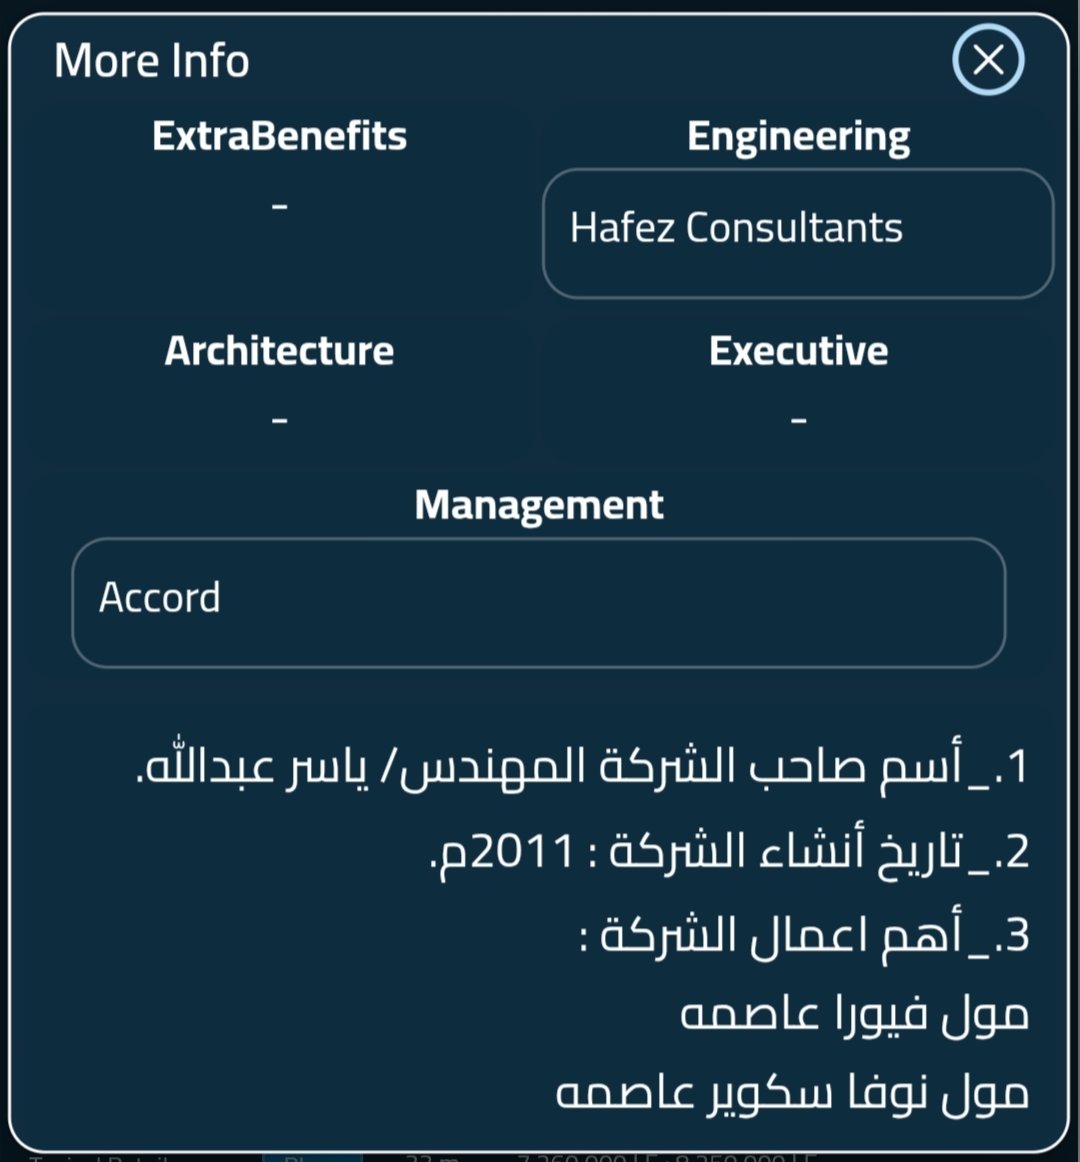Image resolution: width=1080 pixels, height=1162 pixels.
Task: Click the مول نوفا سكوير عاصمه entry
Action: (792, 1093)
